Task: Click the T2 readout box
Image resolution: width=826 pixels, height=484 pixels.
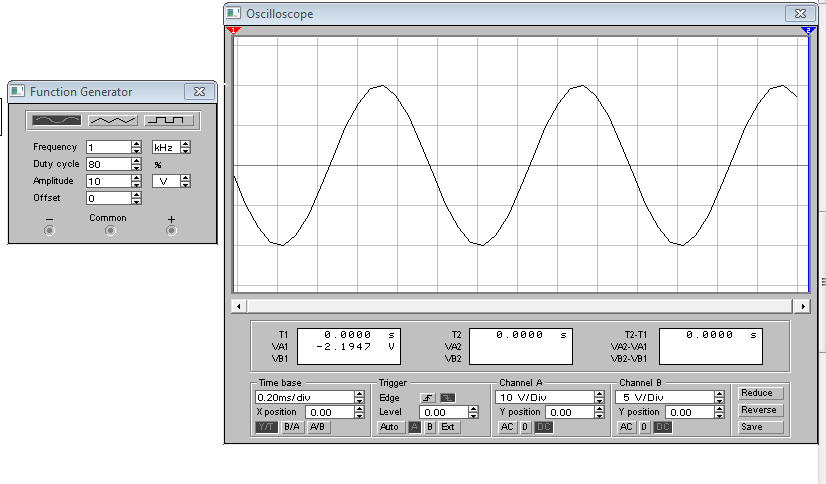Action: [x=521, y=346]
